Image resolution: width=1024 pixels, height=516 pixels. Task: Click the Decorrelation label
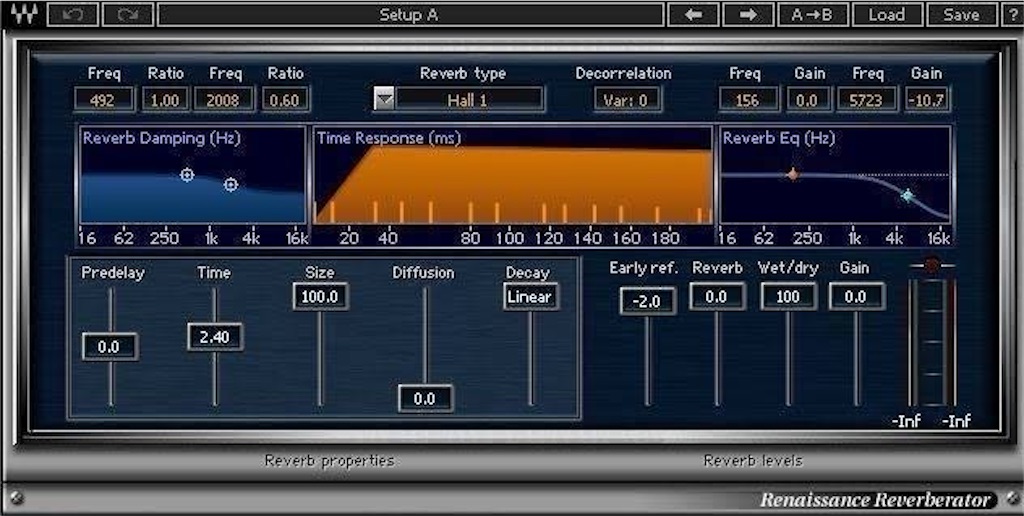(623, 73)
